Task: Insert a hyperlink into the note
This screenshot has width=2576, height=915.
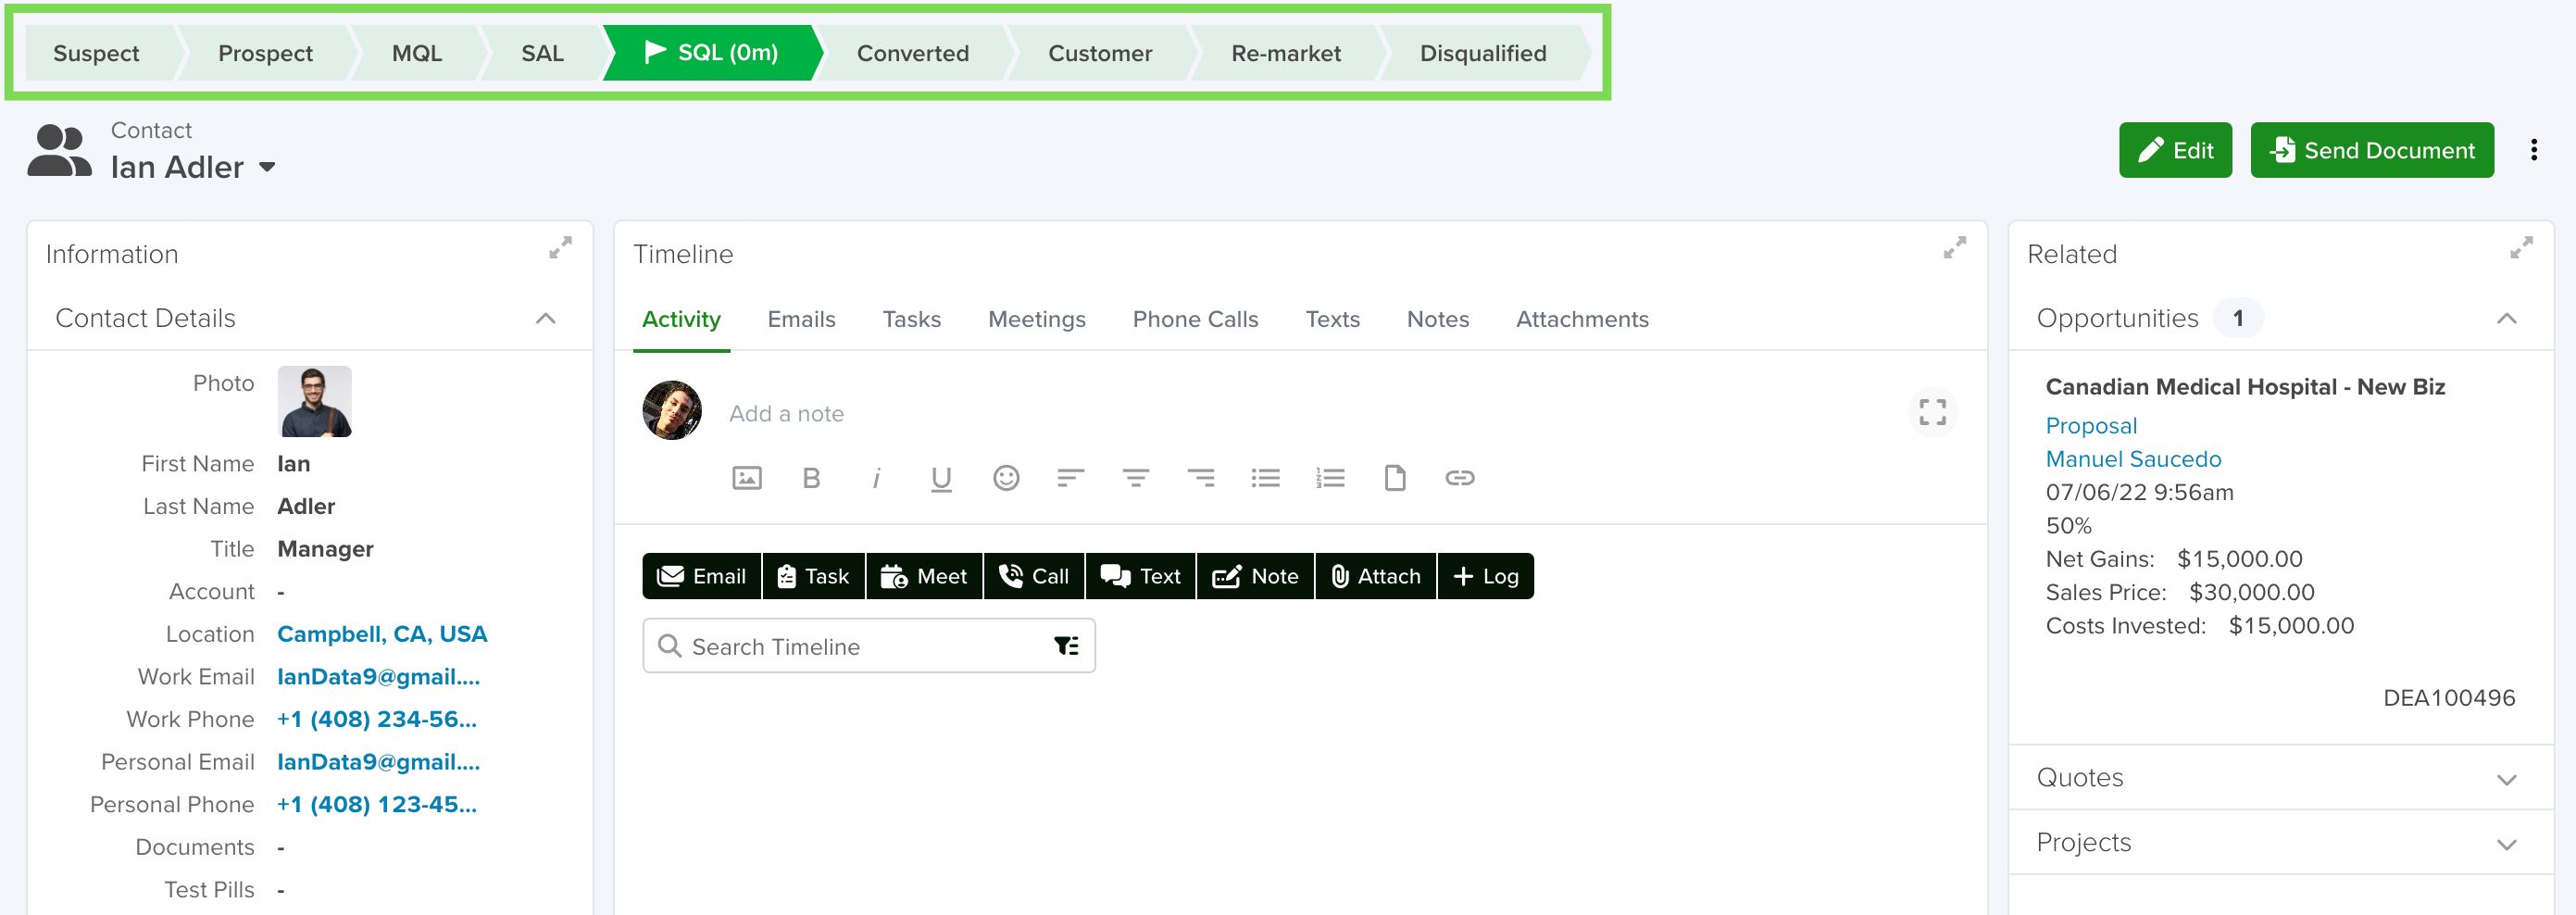Action: click(x=1460, y=478)
